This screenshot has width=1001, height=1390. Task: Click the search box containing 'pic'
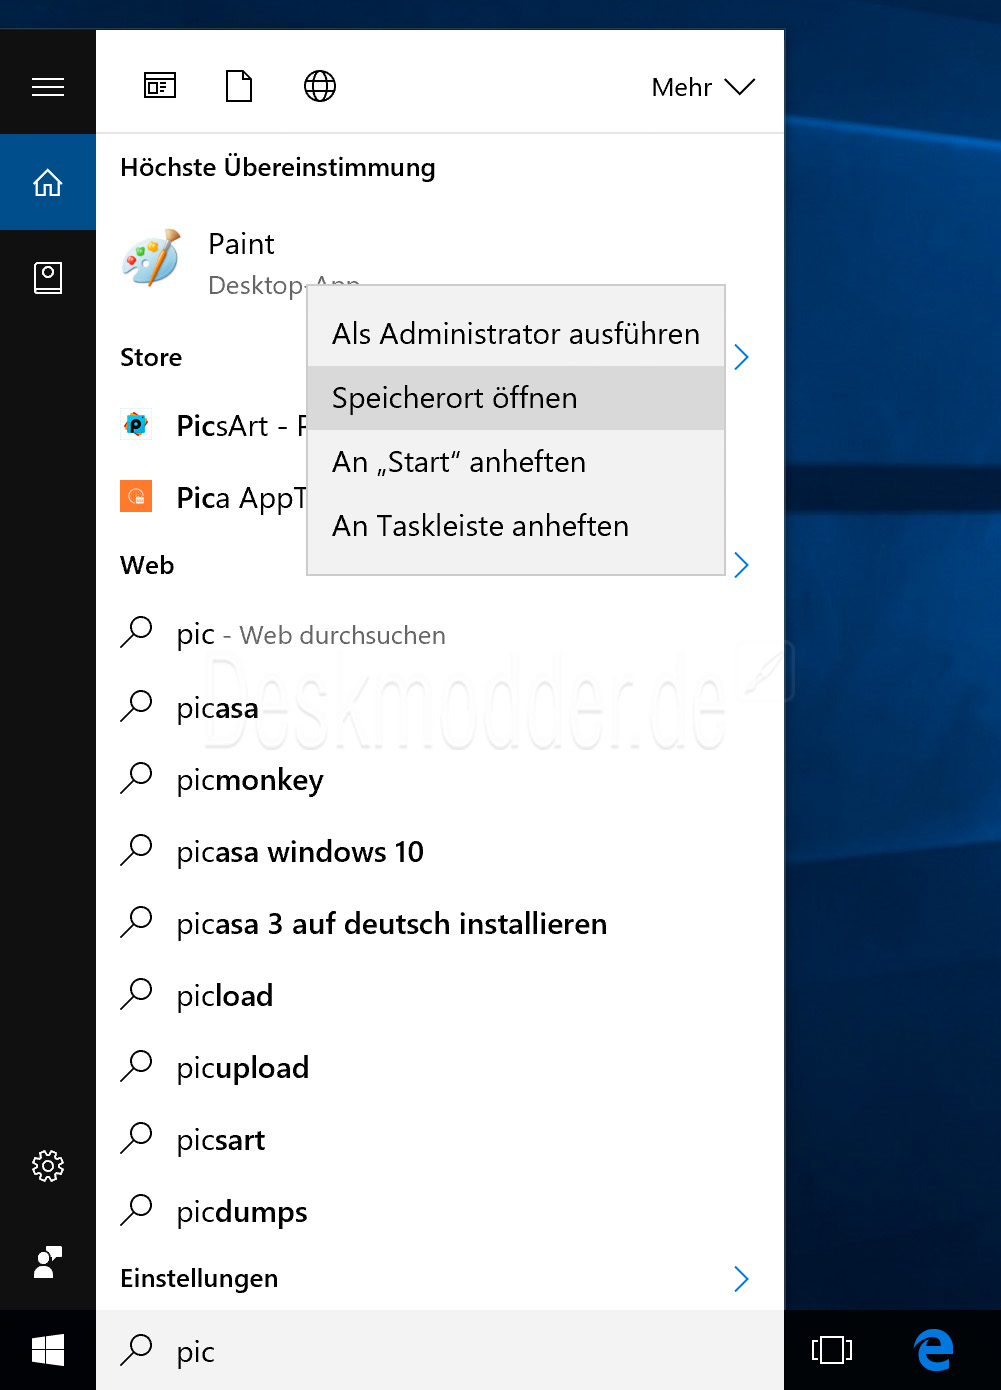click(440, 1350)
